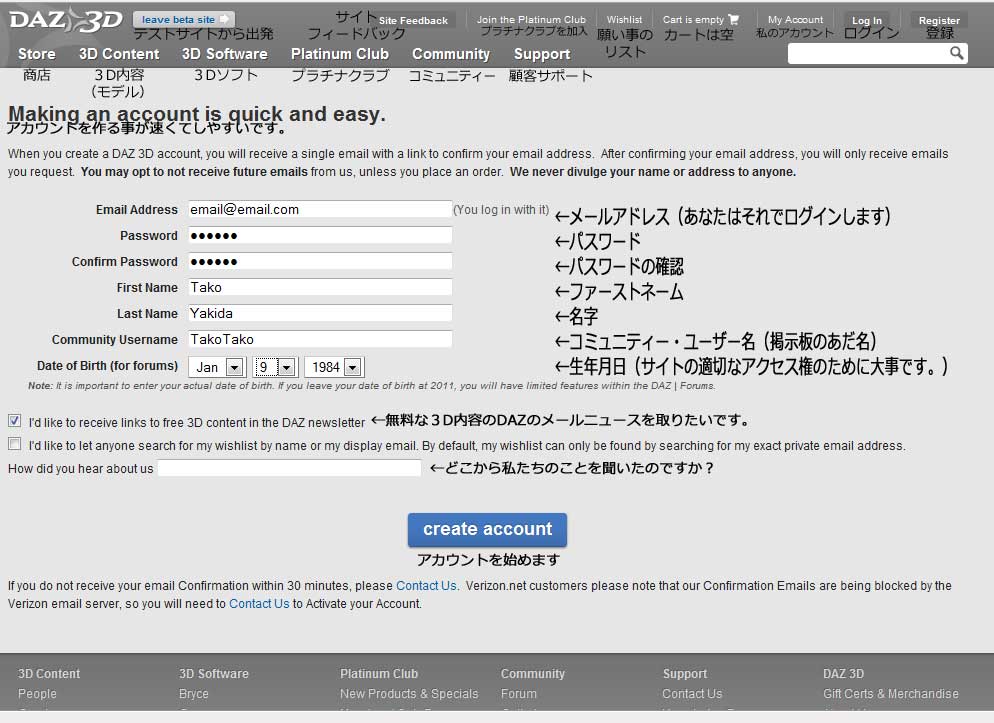Open footer Contact Us link

[x=692, y=694]
